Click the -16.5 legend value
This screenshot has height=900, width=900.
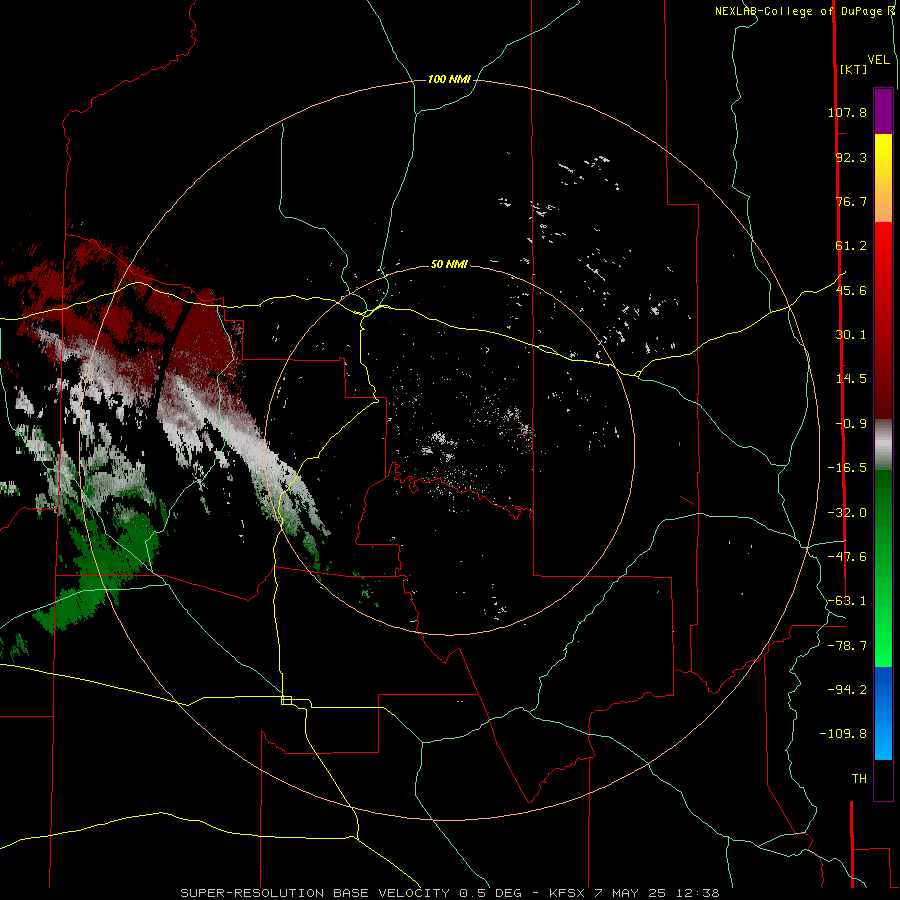click(847, 468)
